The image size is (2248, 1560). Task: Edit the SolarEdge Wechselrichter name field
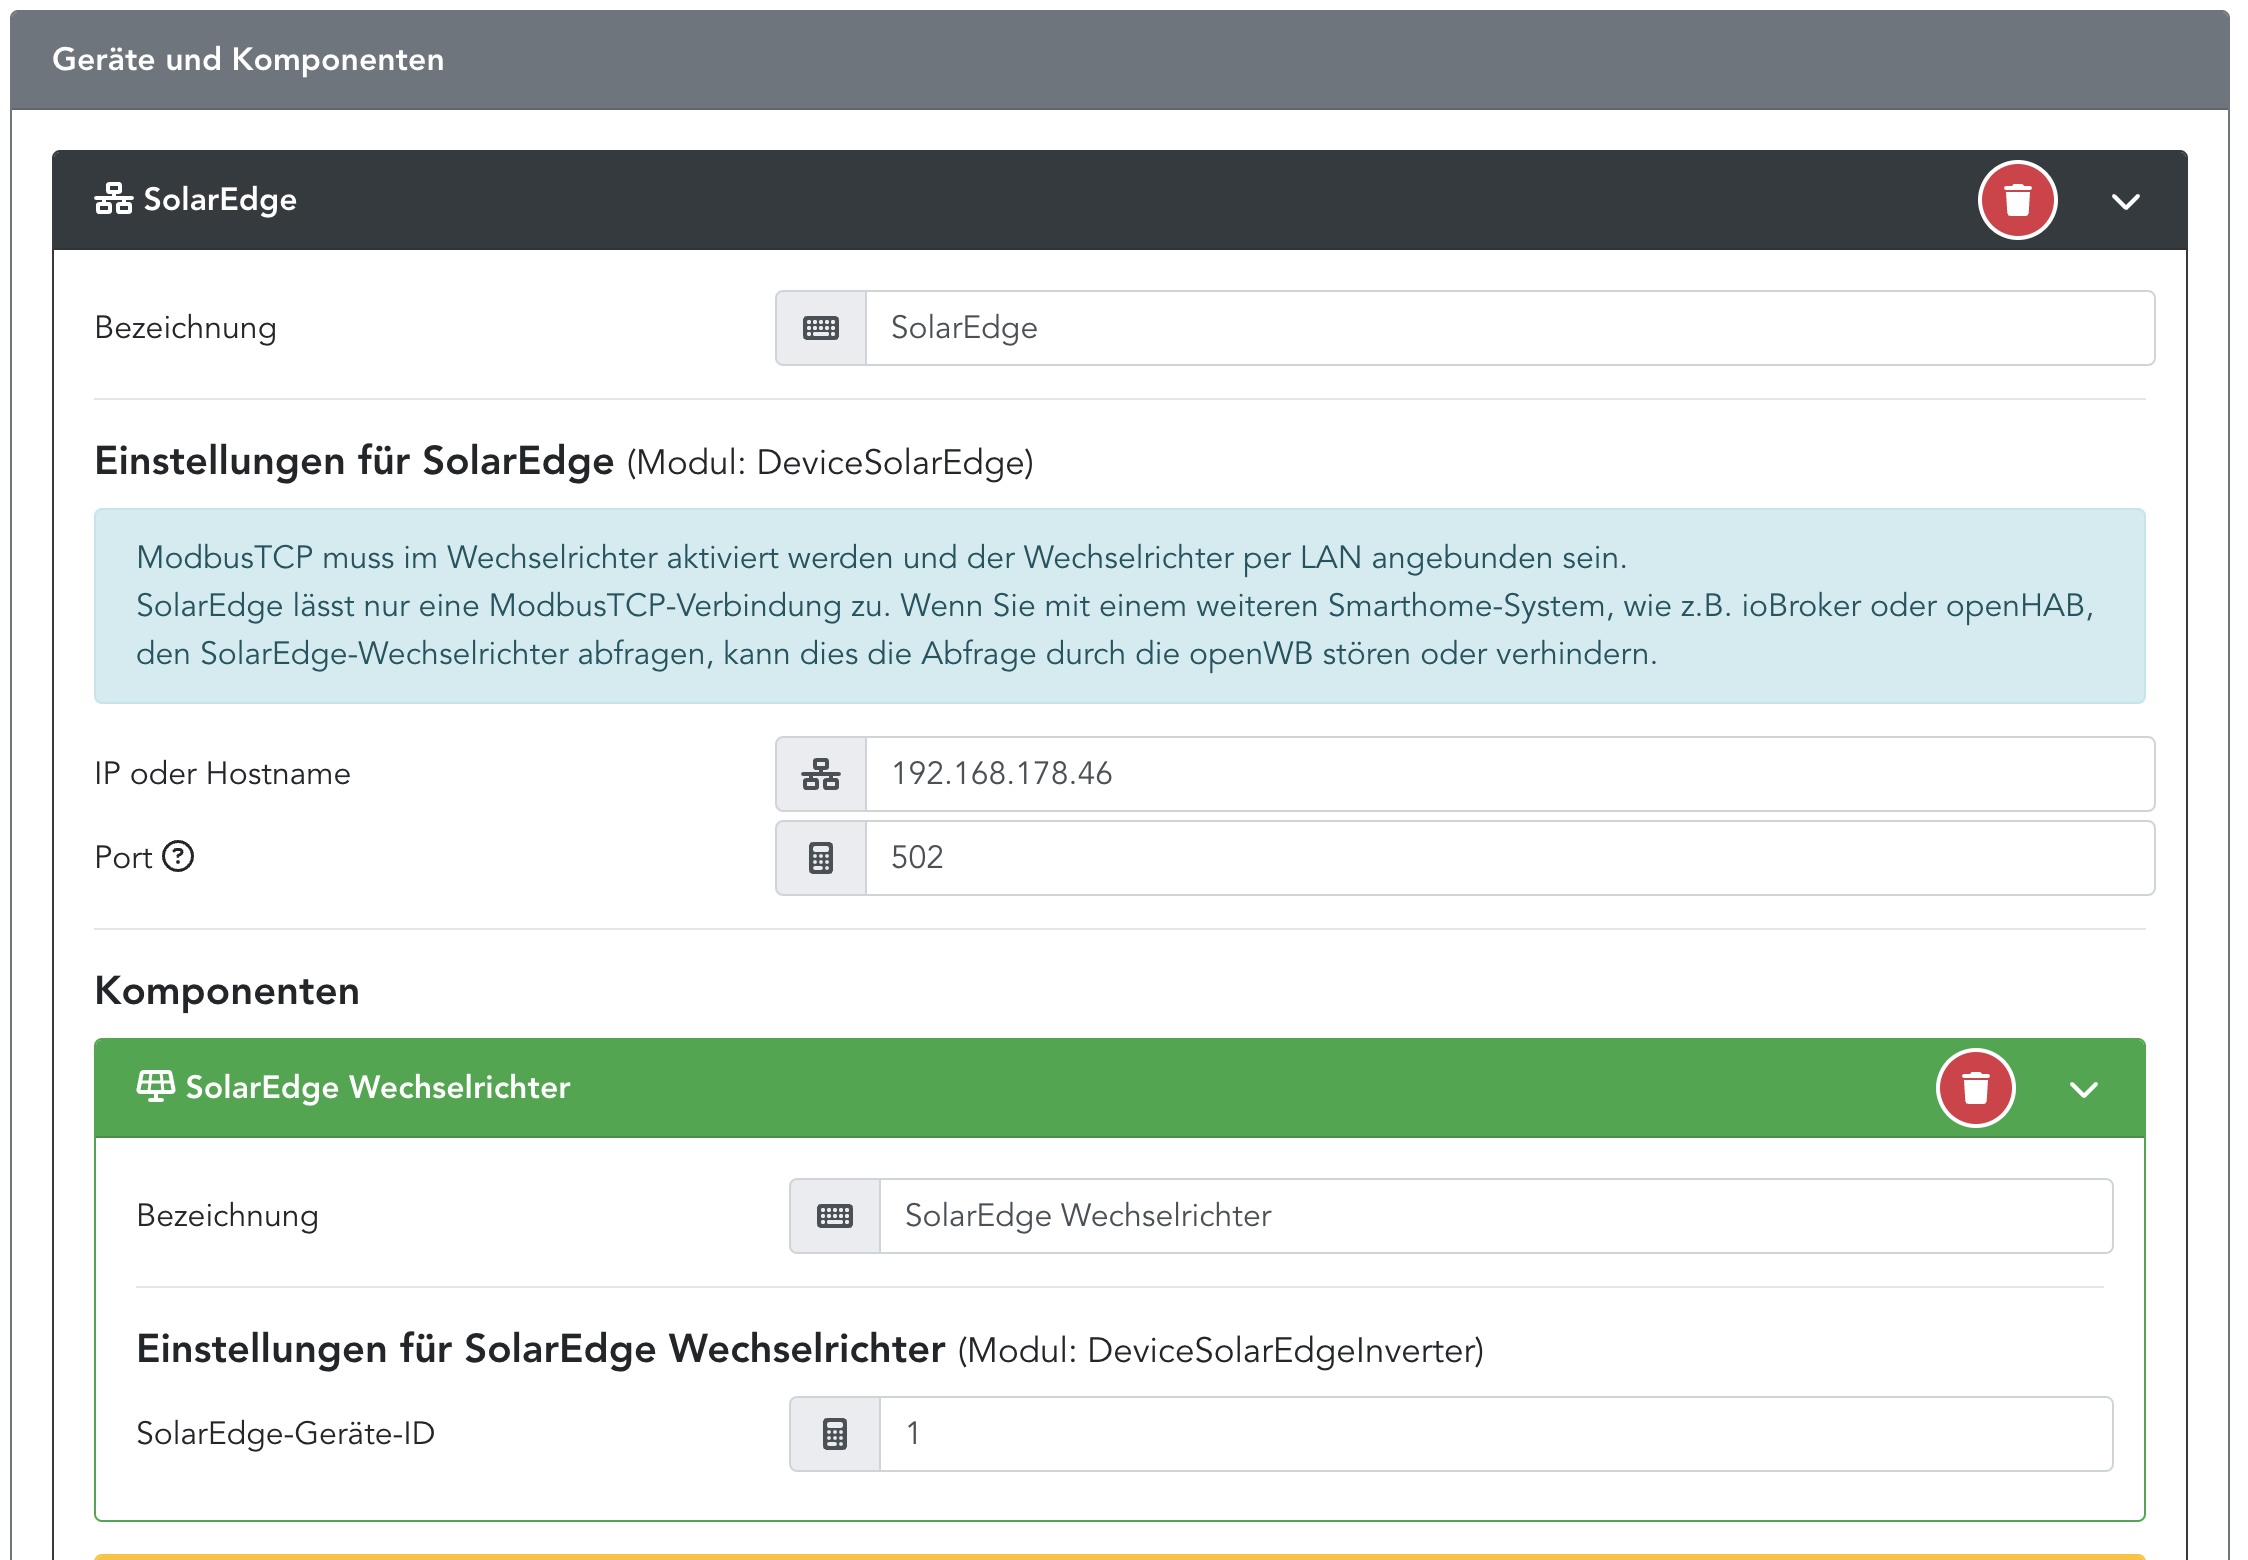(x=1495, y=1216)
